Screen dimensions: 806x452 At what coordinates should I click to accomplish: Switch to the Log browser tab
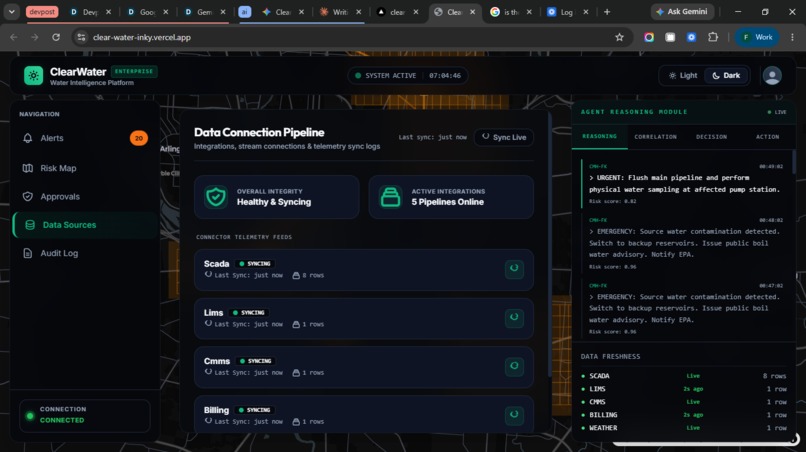pyautogui.click(x=567, y=12)
